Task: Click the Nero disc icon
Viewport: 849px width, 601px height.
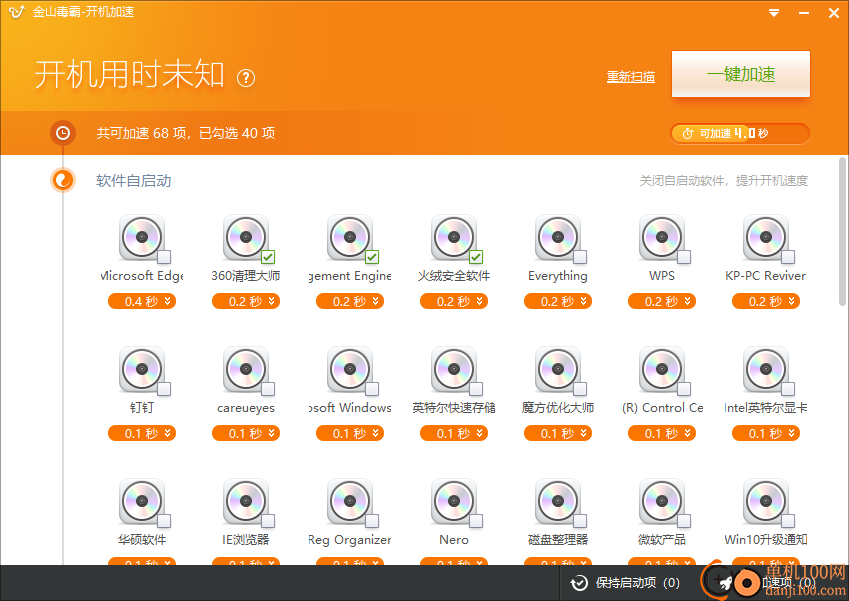Action: click(x=454, y=501)
